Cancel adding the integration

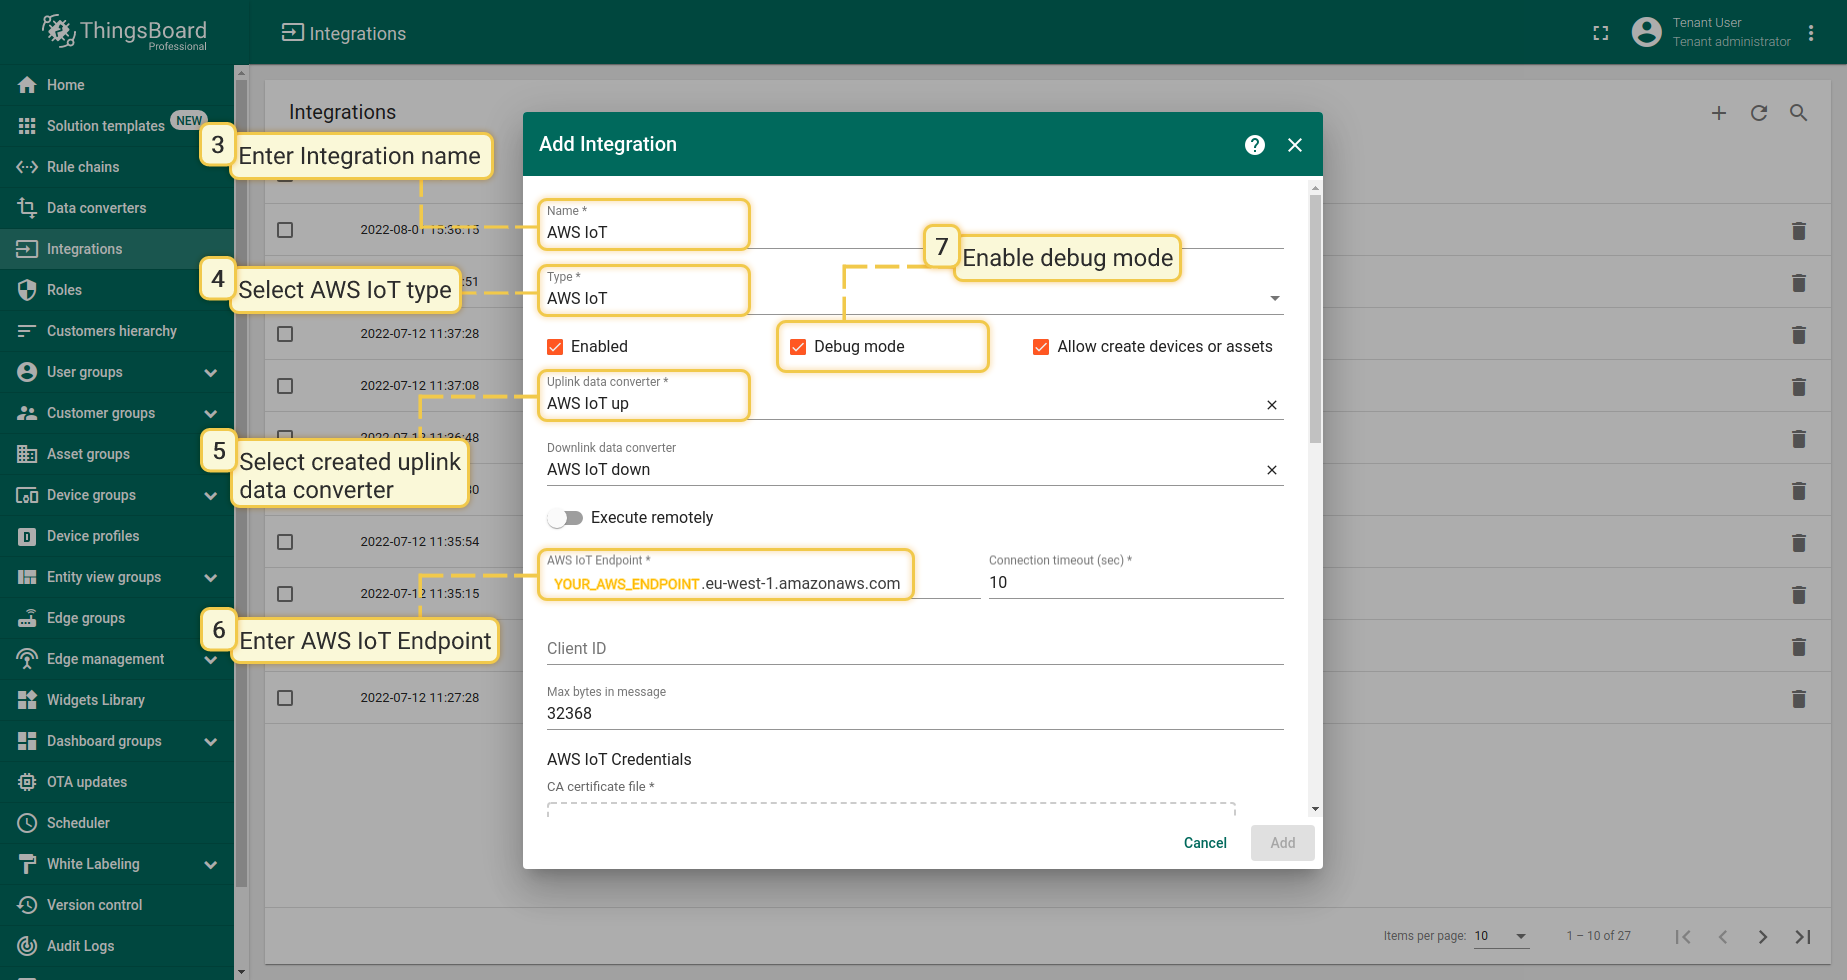(x=1205, y=843)
